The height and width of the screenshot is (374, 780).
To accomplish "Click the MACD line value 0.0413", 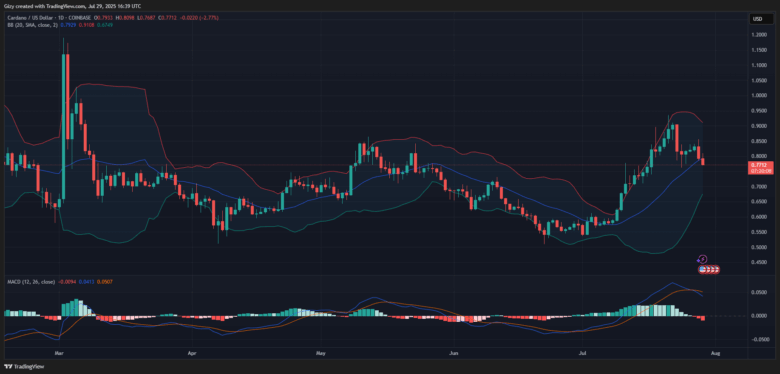I will (87, 282).
